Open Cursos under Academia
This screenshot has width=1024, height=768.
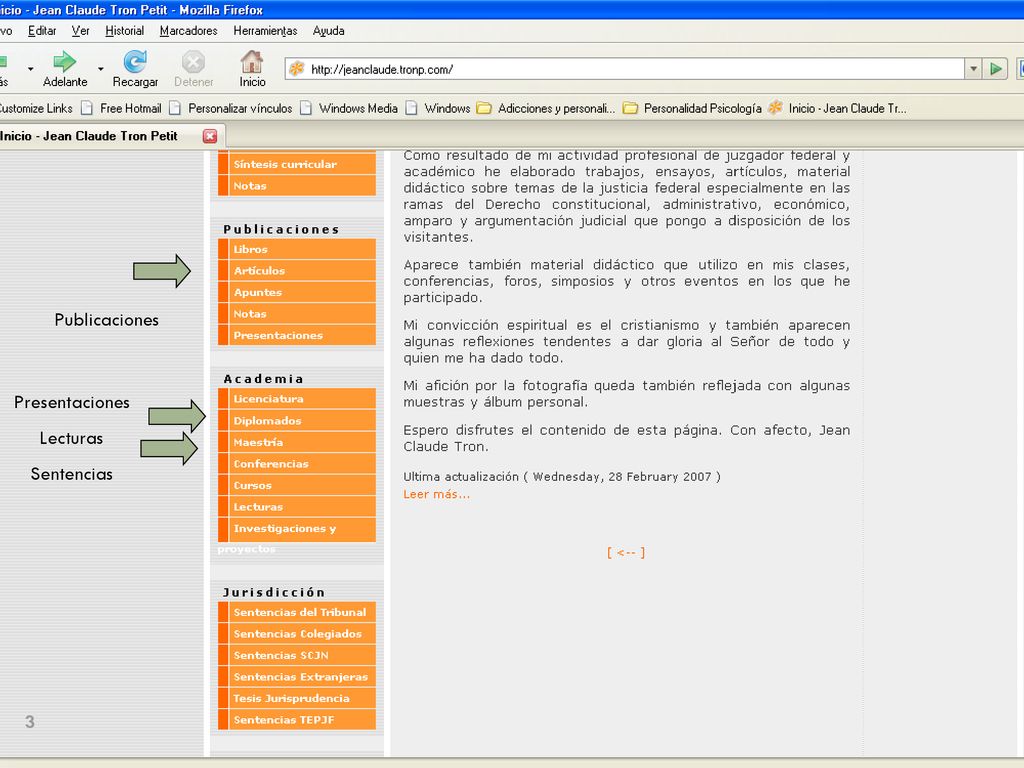click(297, 485)
